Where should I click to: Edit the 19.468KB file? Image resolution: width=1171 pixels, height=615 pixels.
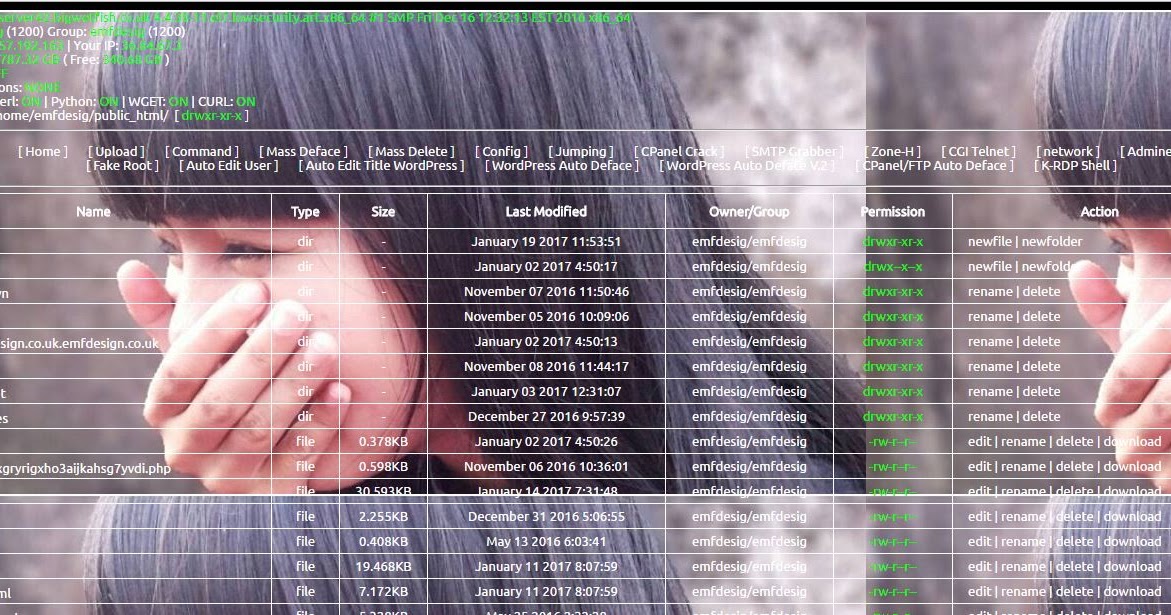979,566
